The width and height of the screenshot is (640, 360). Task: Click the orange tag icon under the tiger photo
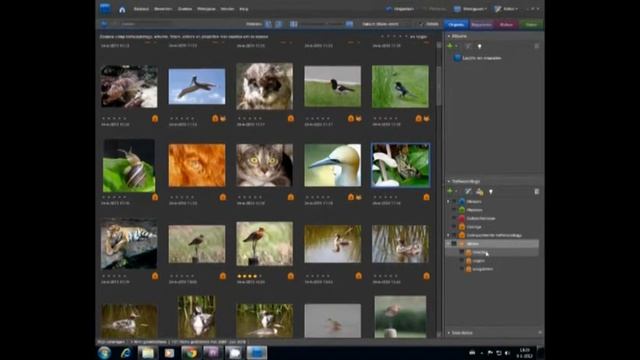[155, 276]
